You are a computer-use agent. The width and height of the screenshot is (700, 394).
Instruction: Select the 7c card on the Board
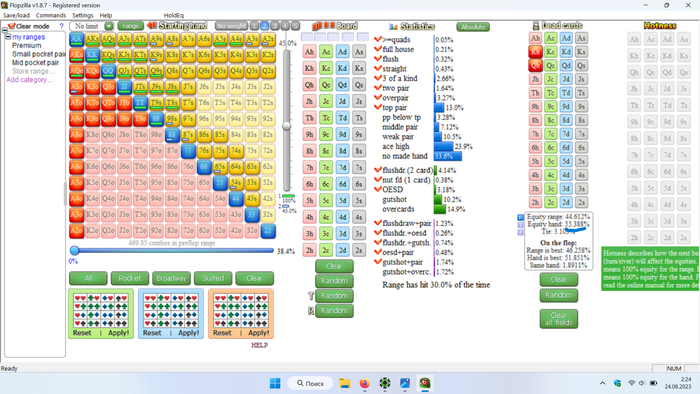(x=326, y=167)
